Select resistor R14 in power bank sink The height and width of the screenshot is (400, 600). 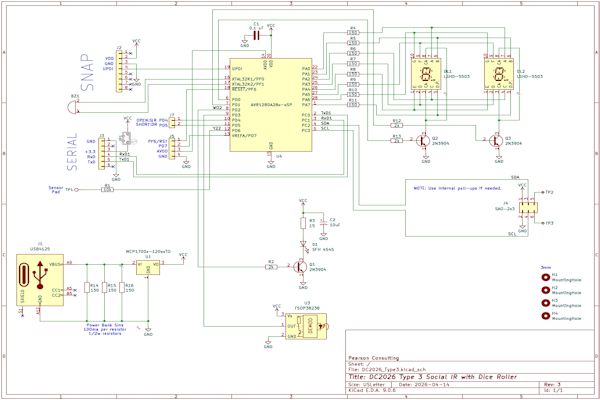87,288
